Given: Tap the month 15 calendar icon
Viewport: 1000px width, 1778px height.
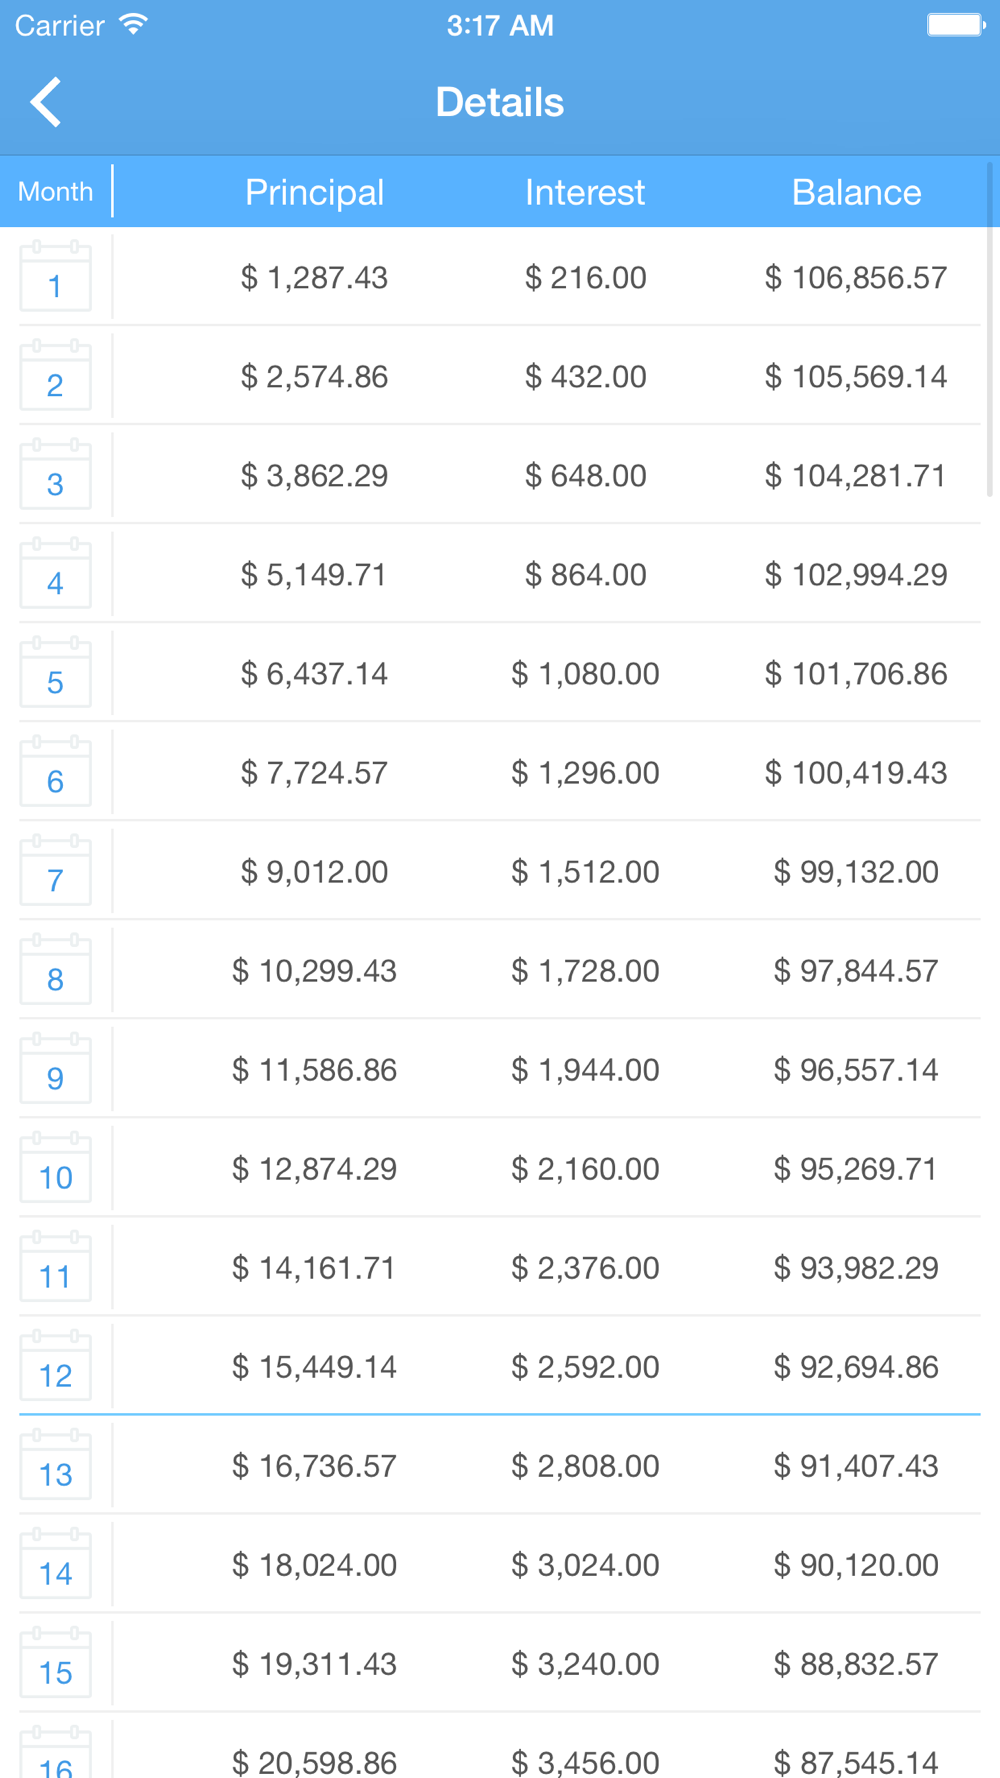Looking at the screenshot, I should (x=56, y=1663).
